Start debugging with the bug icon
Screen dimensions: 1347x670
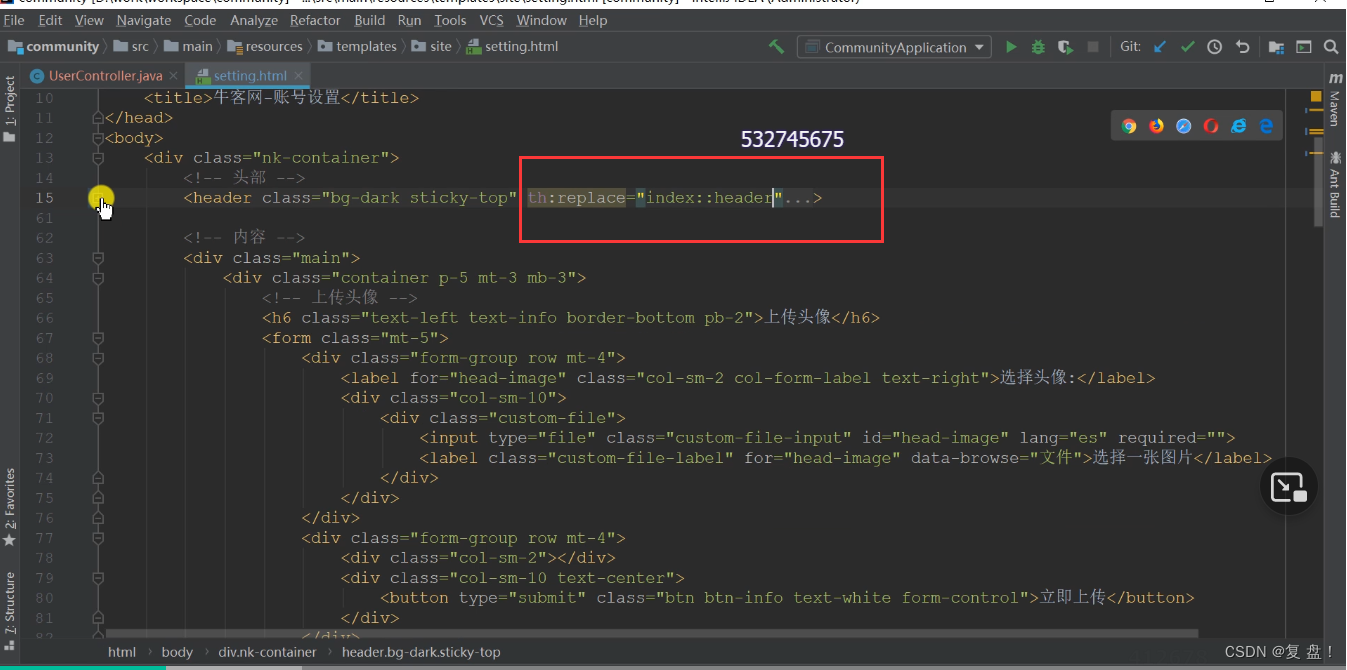point(1038,47)
